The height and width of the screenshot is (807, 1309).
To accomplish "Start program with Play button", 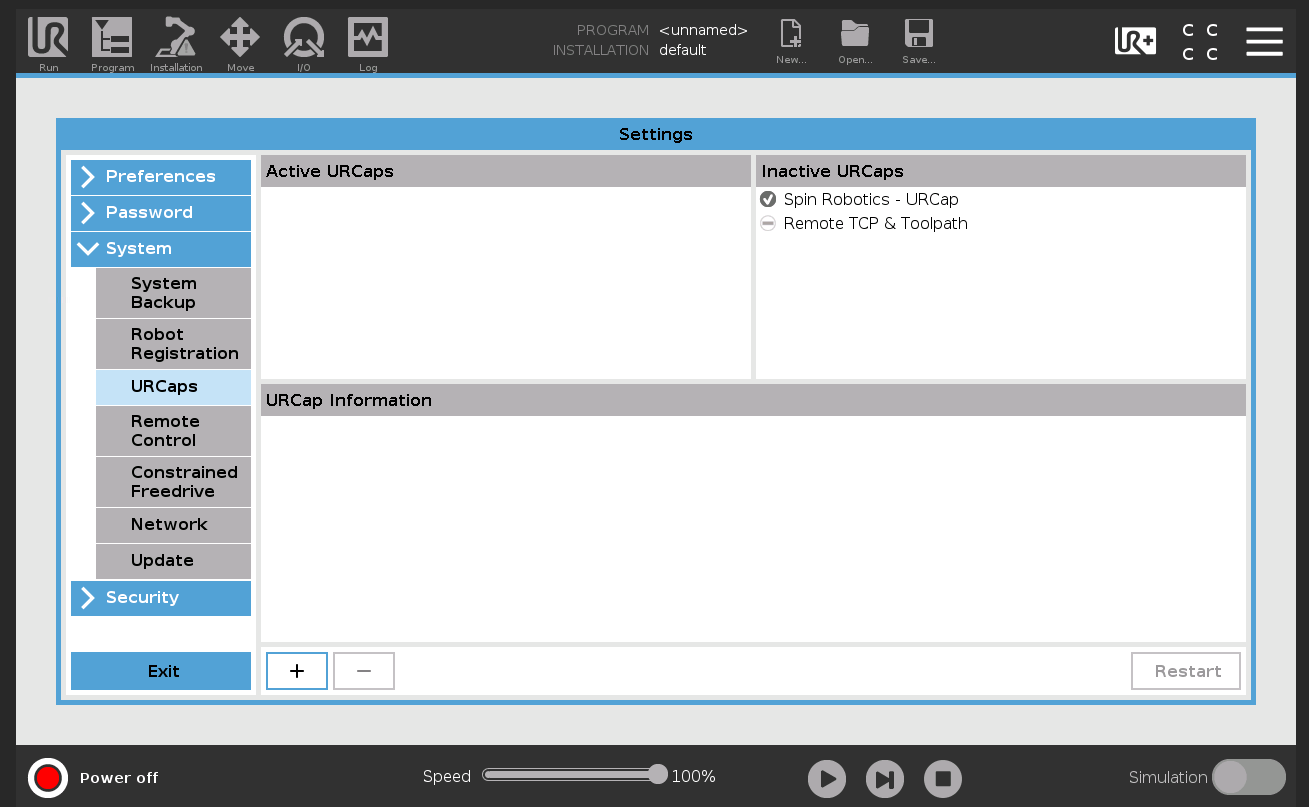I will (827, 779).
